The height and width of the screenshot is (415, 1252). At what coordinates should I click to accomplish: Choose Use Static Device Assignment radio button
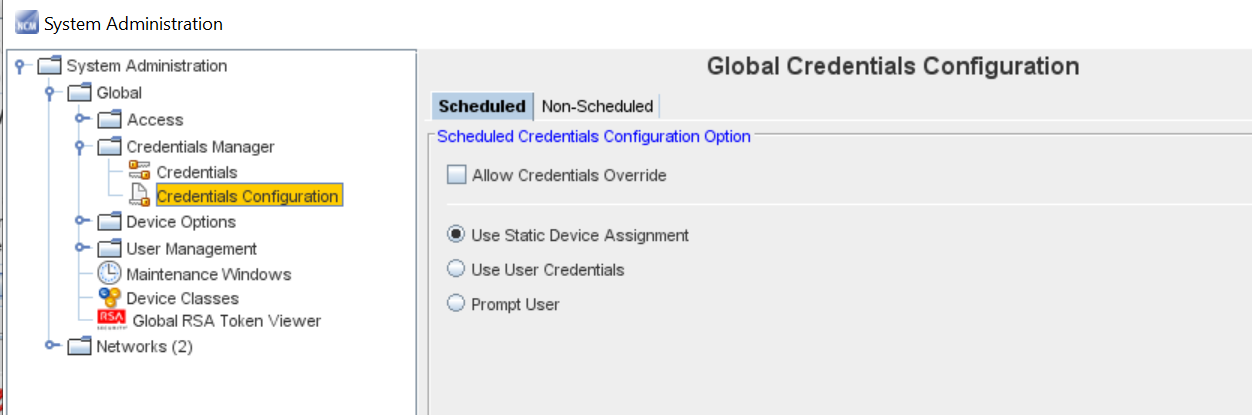(x=456, y=235)
